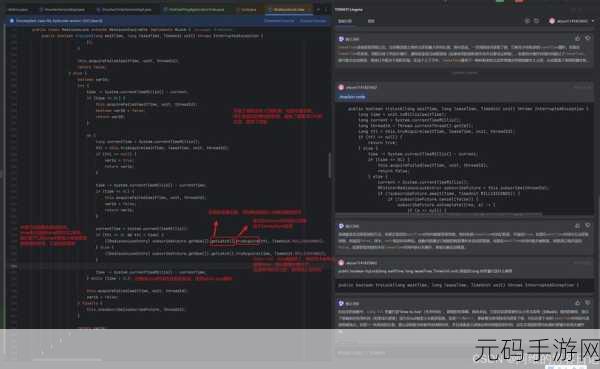Click the decompiled file info icon in banner
The height and width of the screenshot is (369, 600).
point(12,21)
